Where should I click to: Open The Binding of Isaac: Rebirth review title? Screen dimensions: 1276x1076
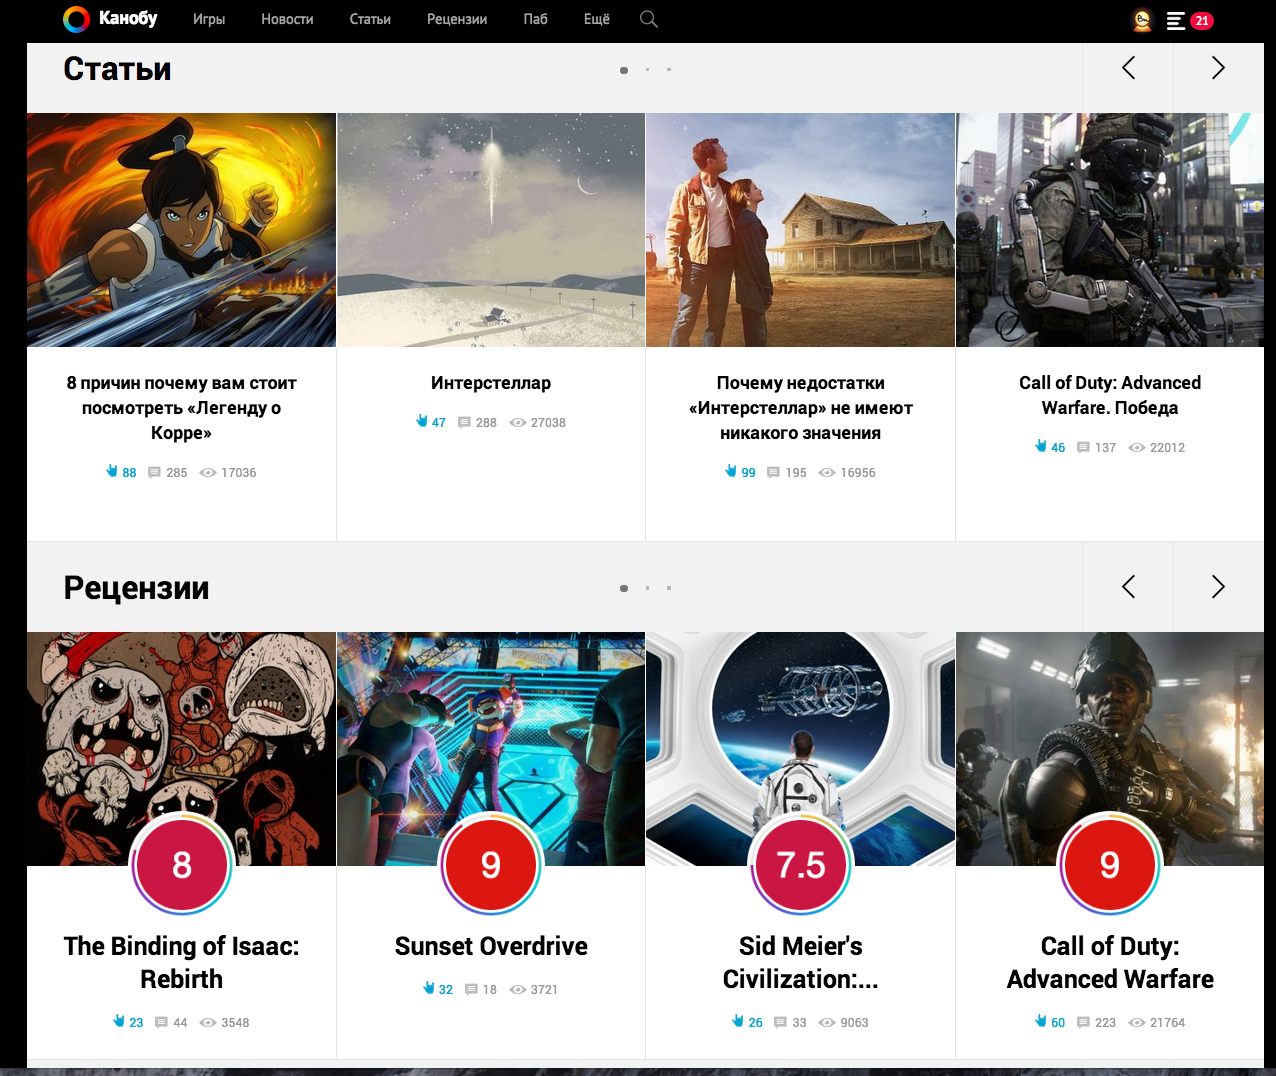pos(181,962)
